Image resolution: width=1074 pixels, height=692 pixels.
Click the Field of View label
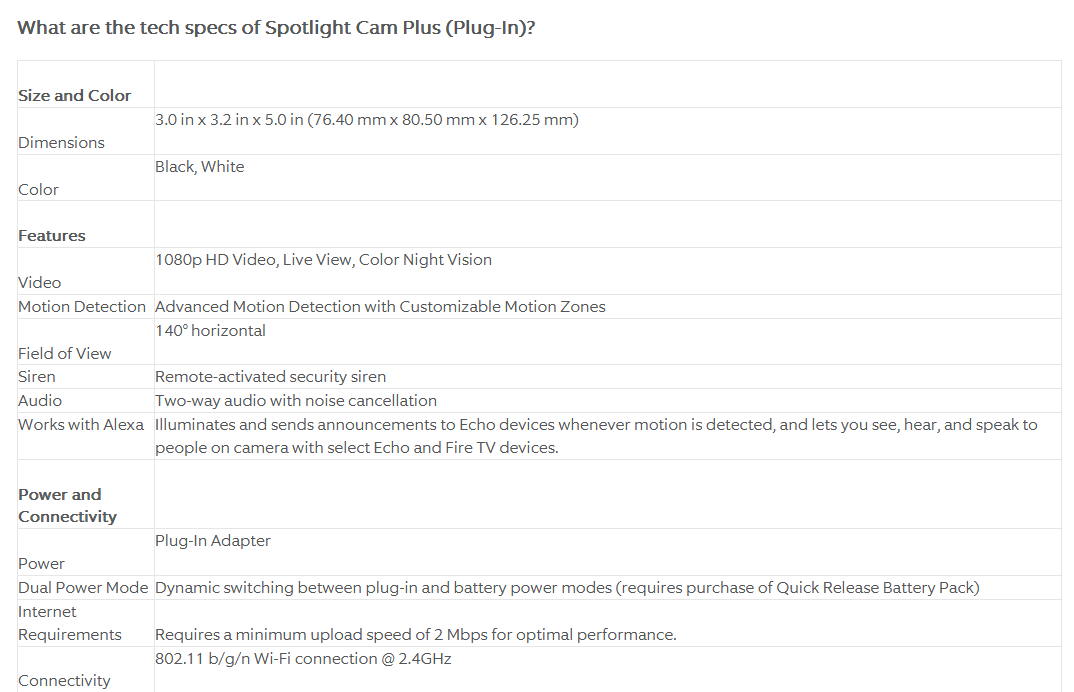65,354
